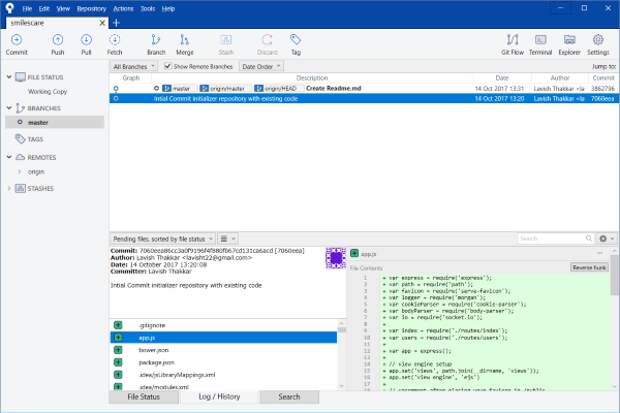Click the author avatar image
This screenshot has height=413, width=620.
(336, 258)
